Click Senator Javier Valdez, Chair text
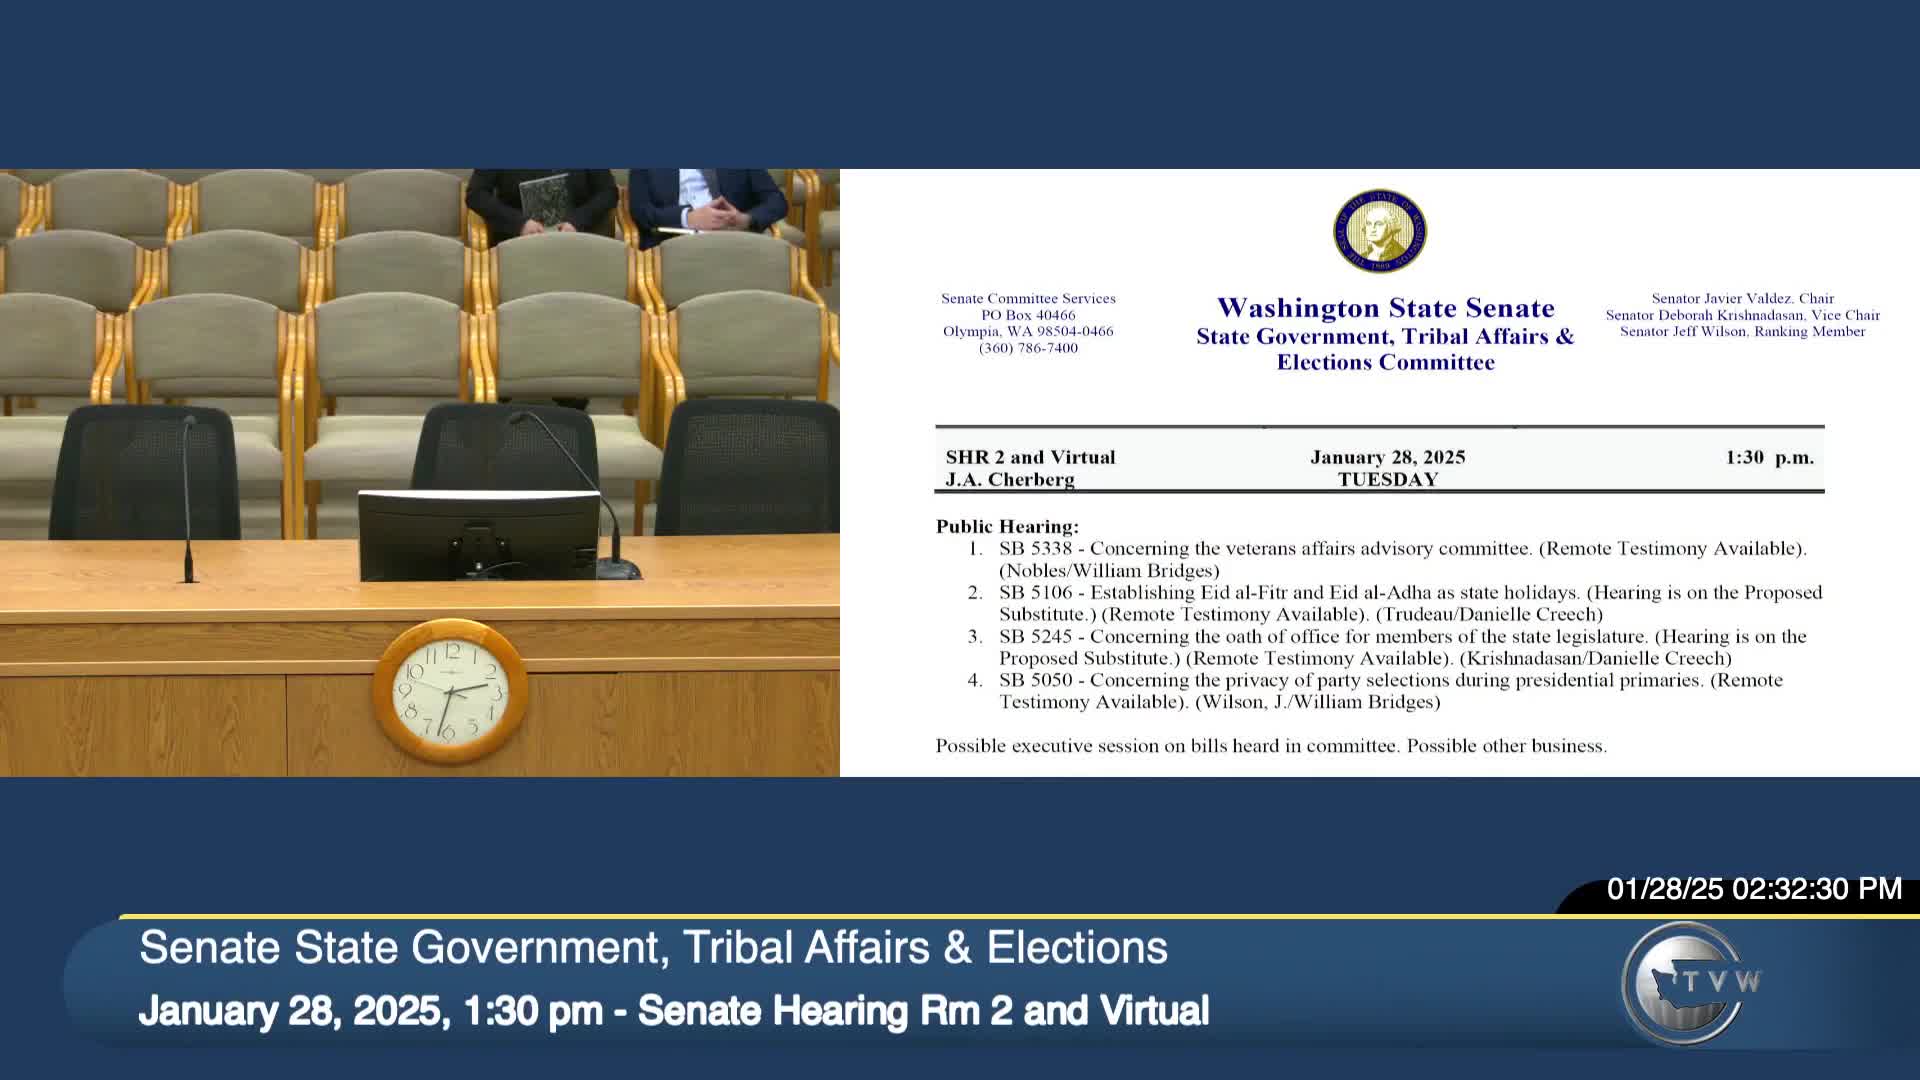This screenshot has height=1080, width=1920. [1742, 298]
